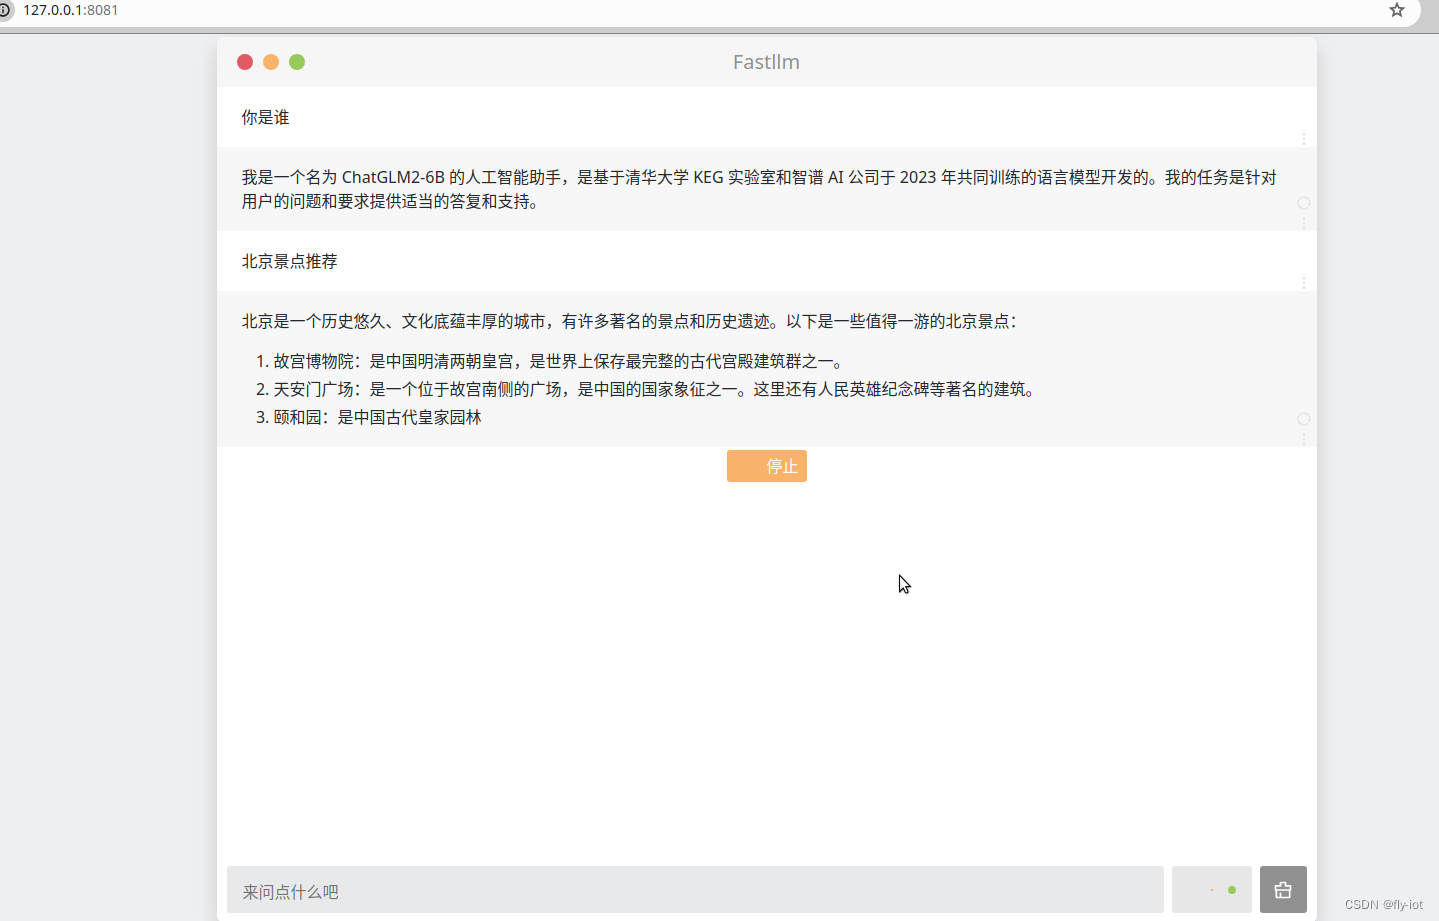
Task: Click the reply text starting 我是一个名为 ChatGLM2-6B
Action: pos(759,189)
